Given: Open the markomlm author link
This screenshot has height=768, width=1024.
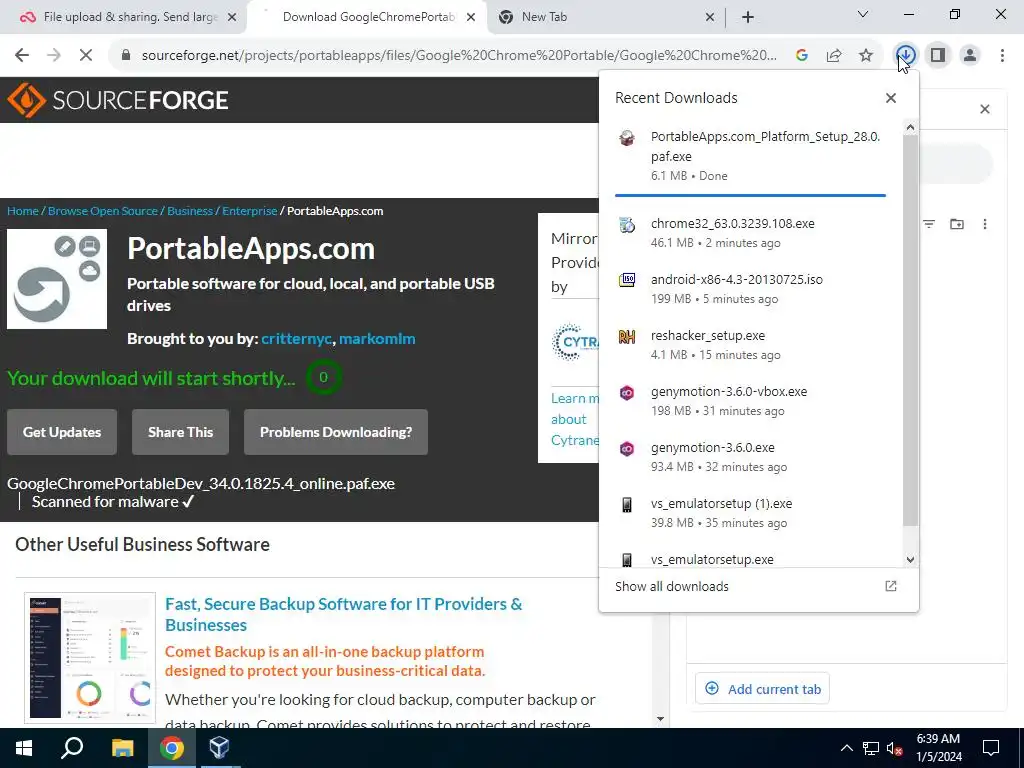Looking at the screenshot, I should pyautogui.click(x=377, y=339).
